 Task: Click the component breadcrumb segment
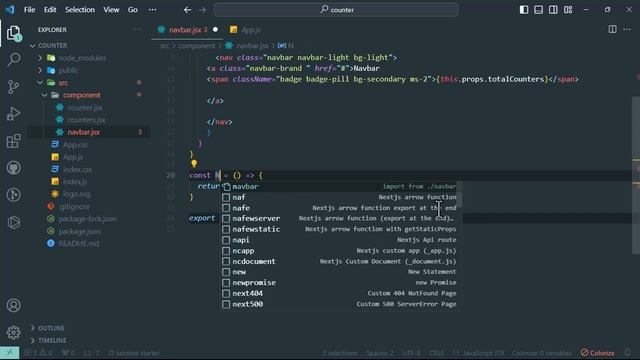196,46
